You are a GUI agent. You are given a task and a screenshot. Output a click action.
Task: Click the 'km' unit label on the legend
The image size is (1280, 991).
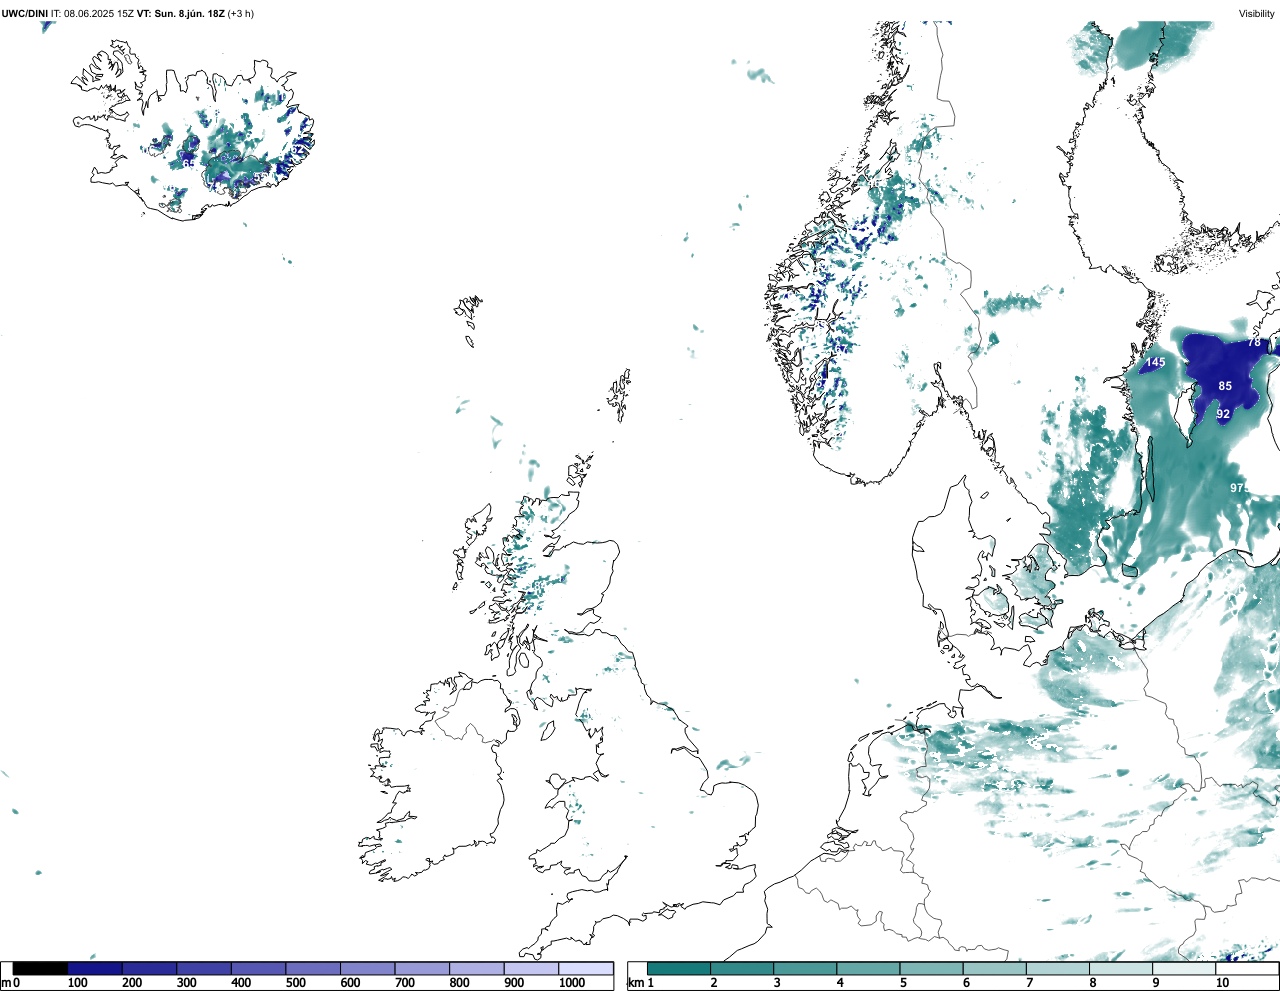pyautogui.click(x=636, y=983)
